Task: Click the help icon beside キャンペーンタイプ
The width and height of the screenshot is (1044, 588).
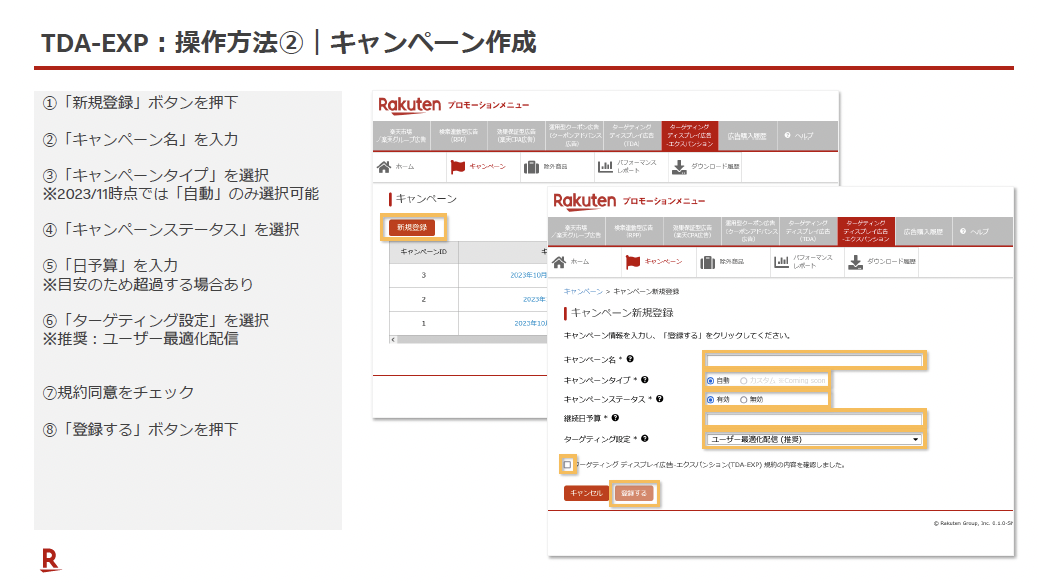Action: coord(645,380)
